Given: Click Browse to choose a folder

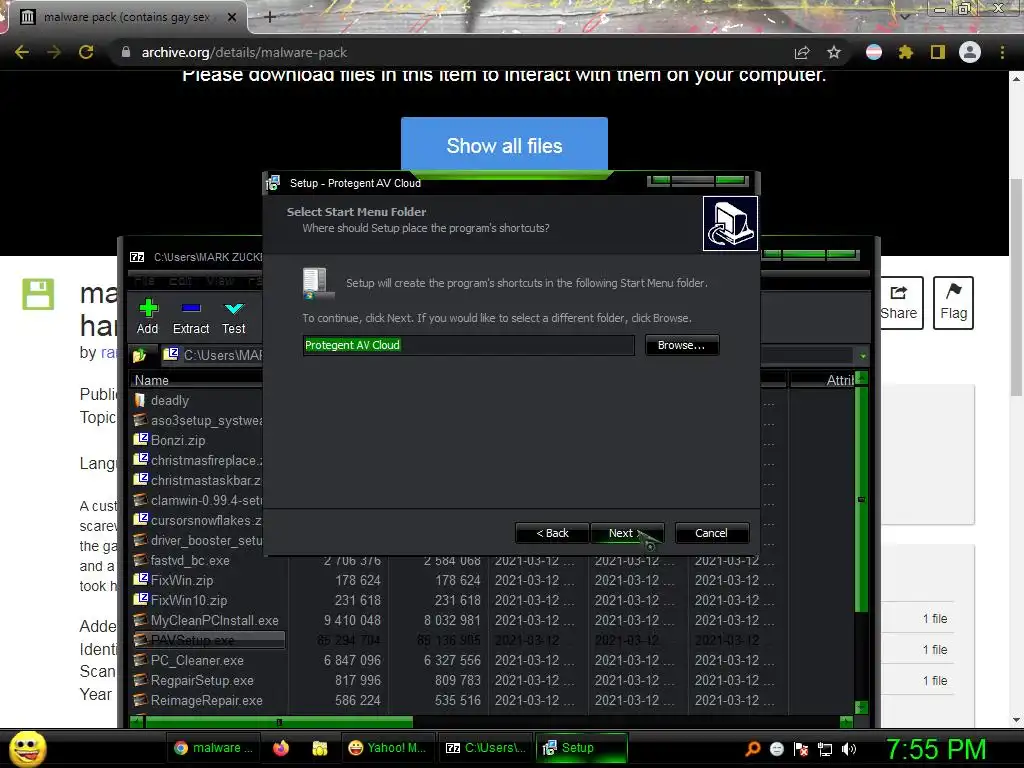Looking at the screenshot, I should 682,345.
